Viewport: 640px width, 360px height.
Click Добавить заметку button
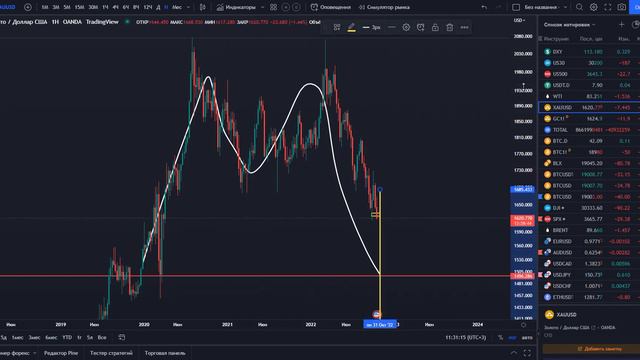tap(591, 349)
